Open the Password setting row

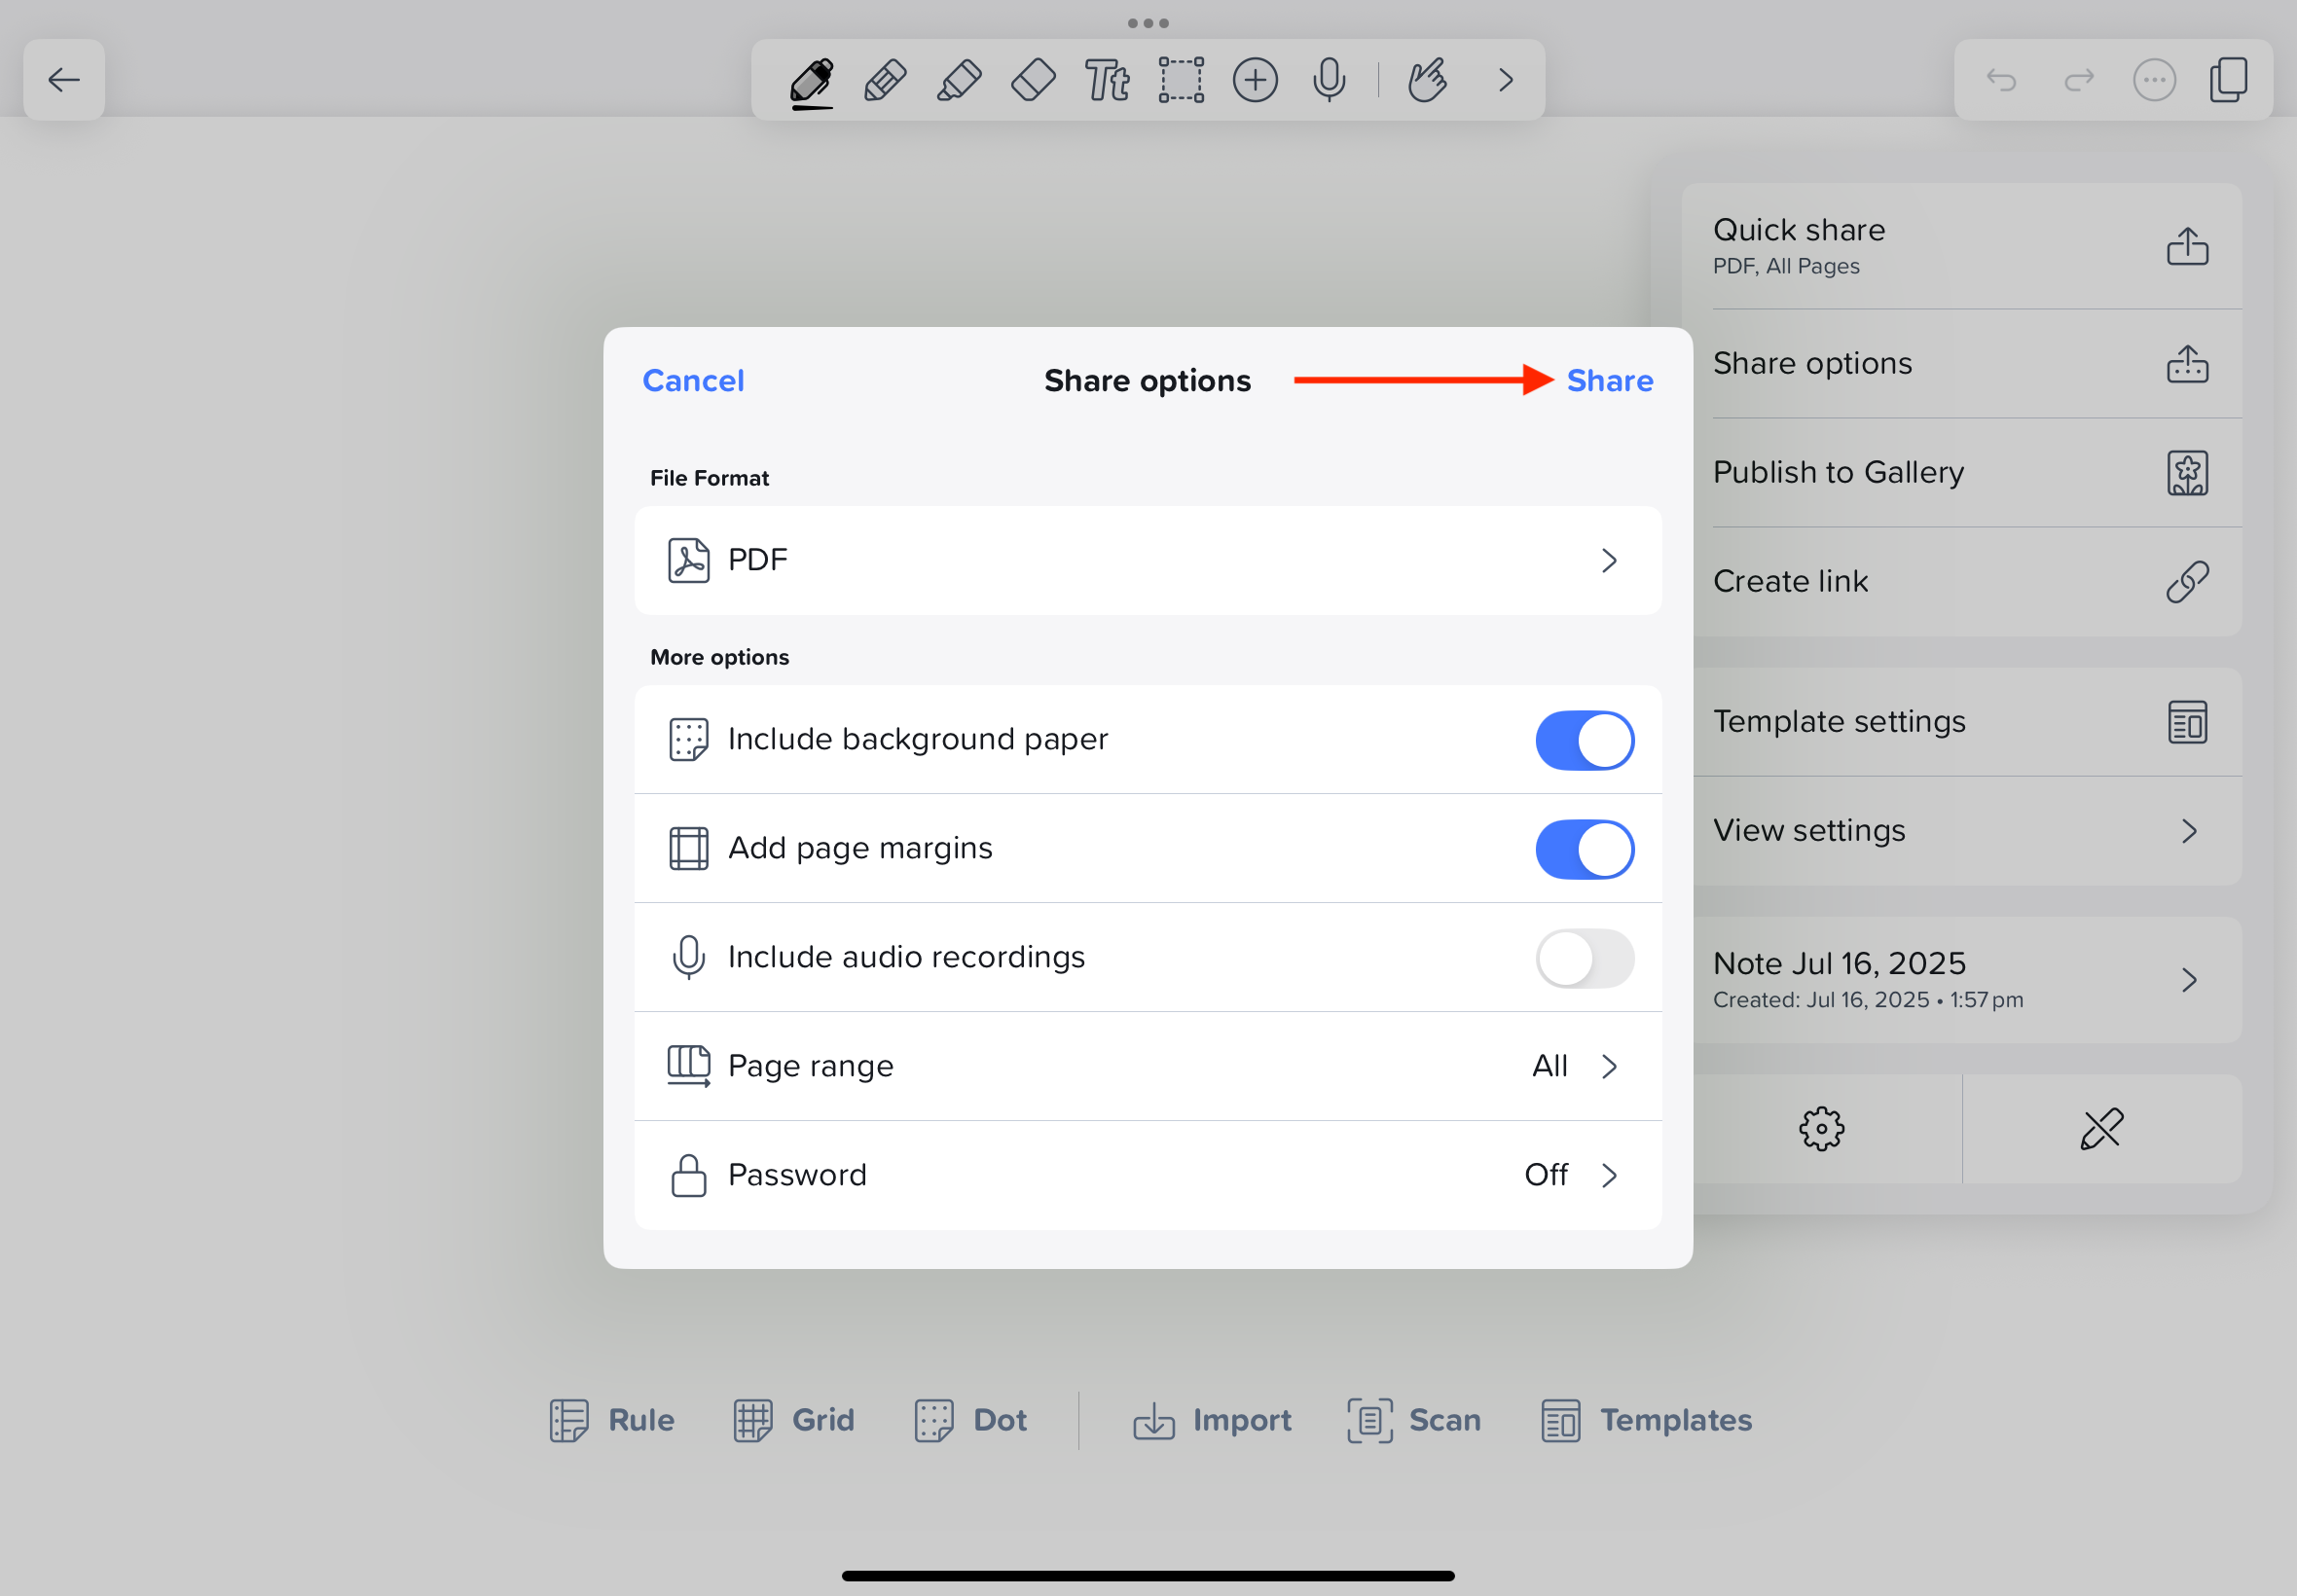coord(1147,1175)
